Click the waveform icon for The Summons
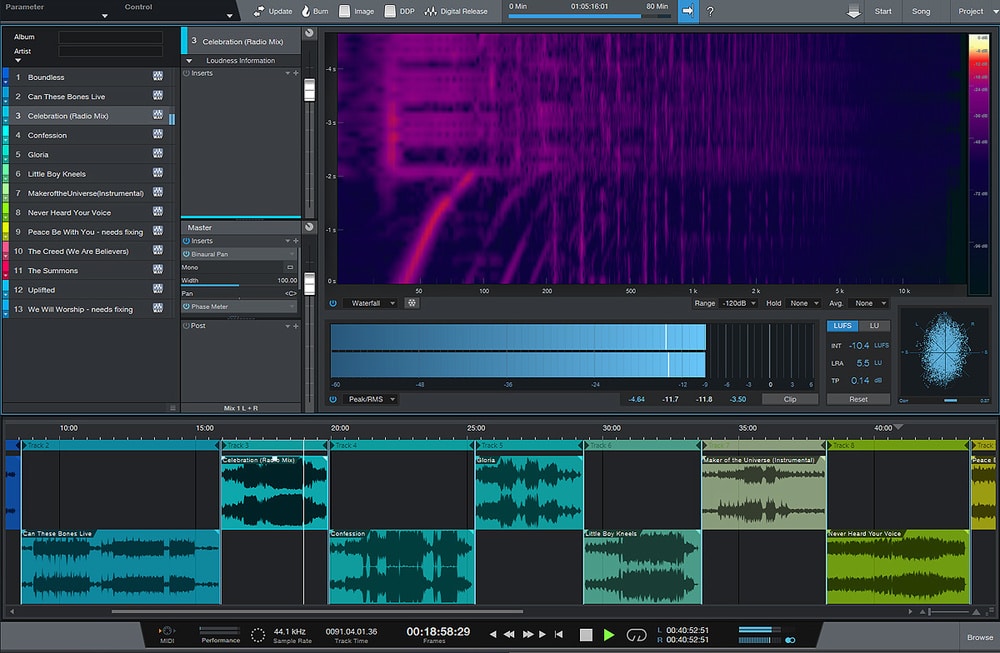Viewport: 1000px width, 653px height. 158,269
